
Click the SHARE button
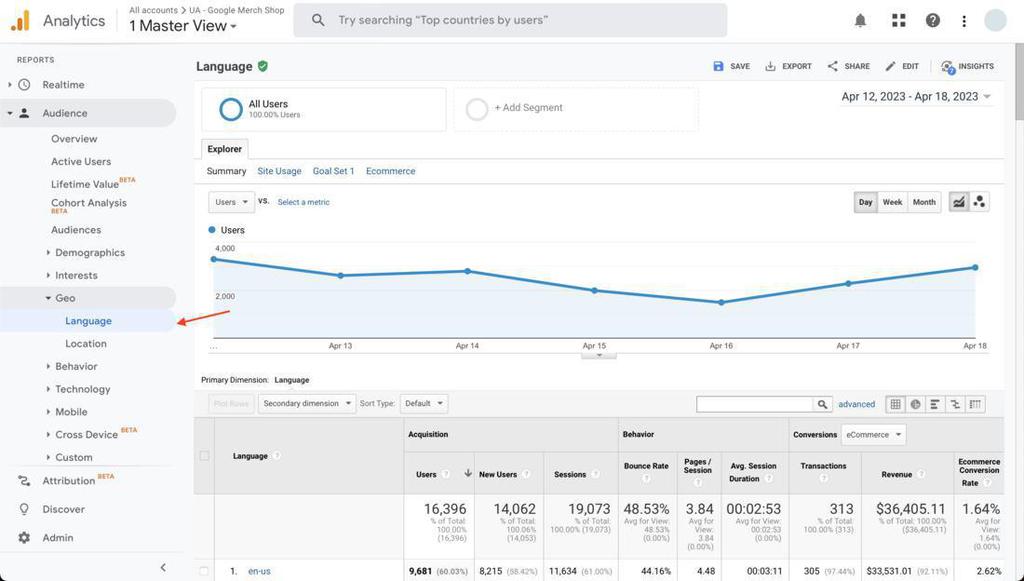(848, 66)
